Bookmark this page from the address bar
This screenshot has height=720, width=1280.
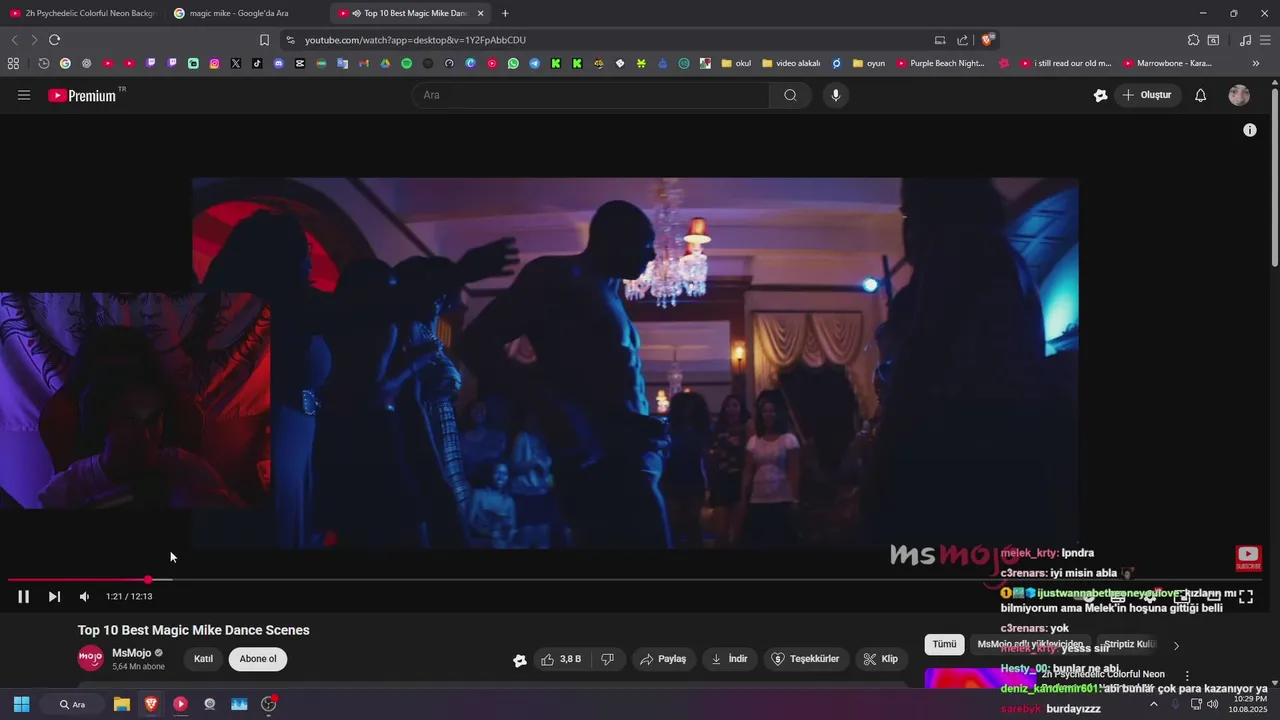coord(264,40)
